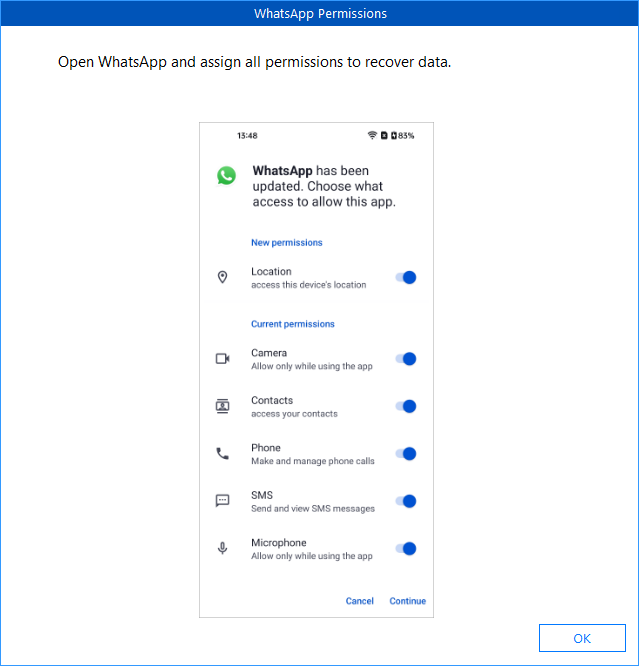Toggle the SMS permission switch
The width and height of the screenshot is (639, 666).
click(405, 501)
